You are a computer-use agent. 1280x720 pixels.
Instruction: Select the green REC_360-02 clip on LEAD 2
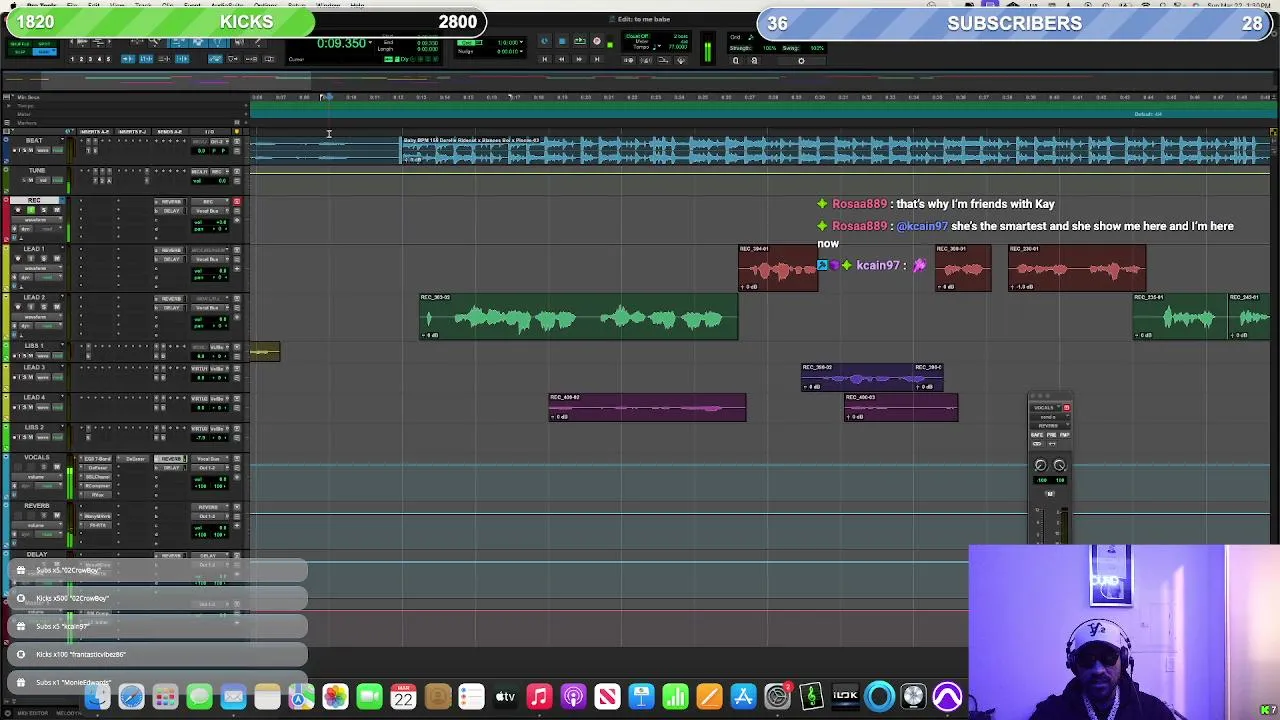[x=579, y=317]
